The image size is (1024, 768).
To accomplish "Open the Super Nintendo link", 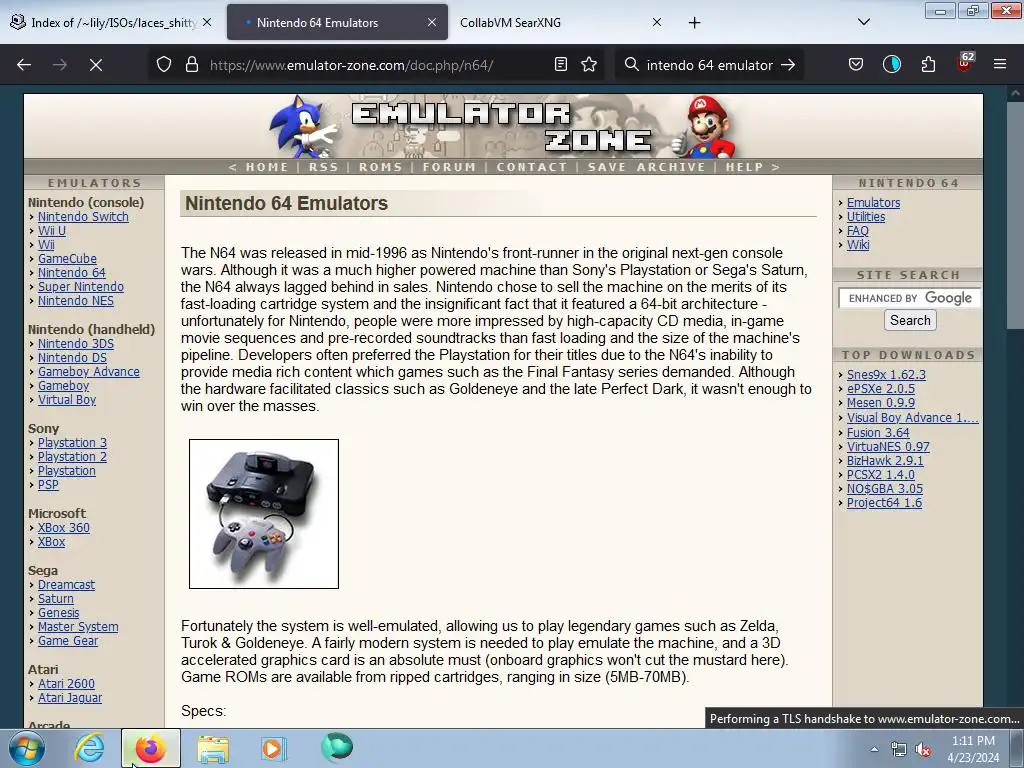I will coord(80,287).
